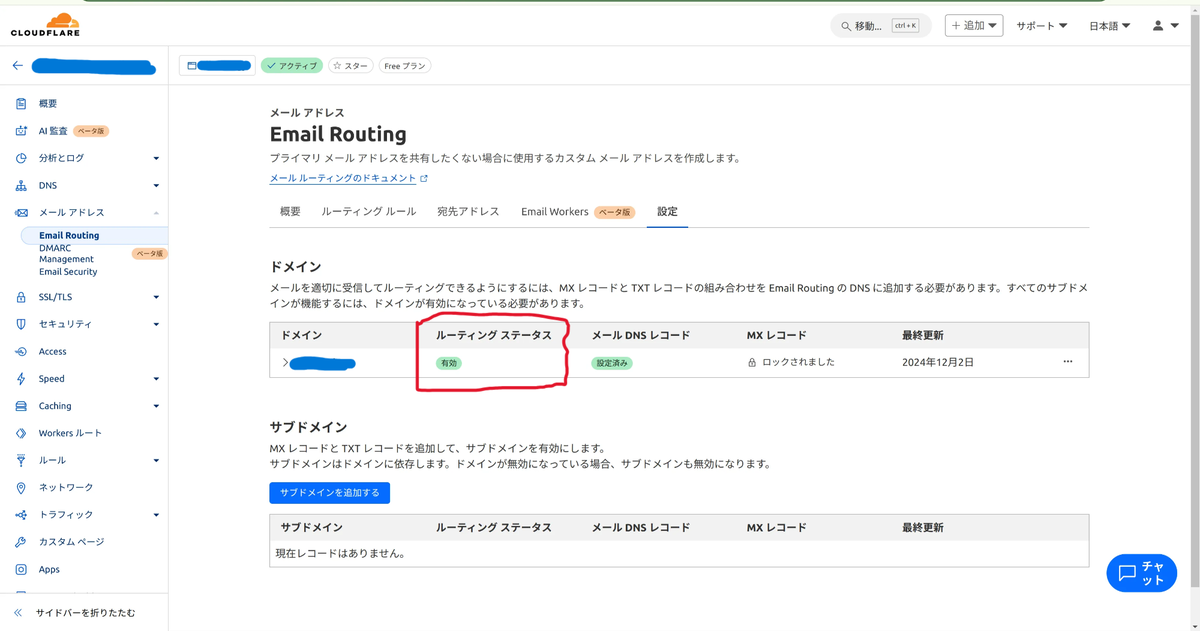The height and width of the screenshot is (631, 1200).
Task: Open the チャット chat button
Action: 1141,573
